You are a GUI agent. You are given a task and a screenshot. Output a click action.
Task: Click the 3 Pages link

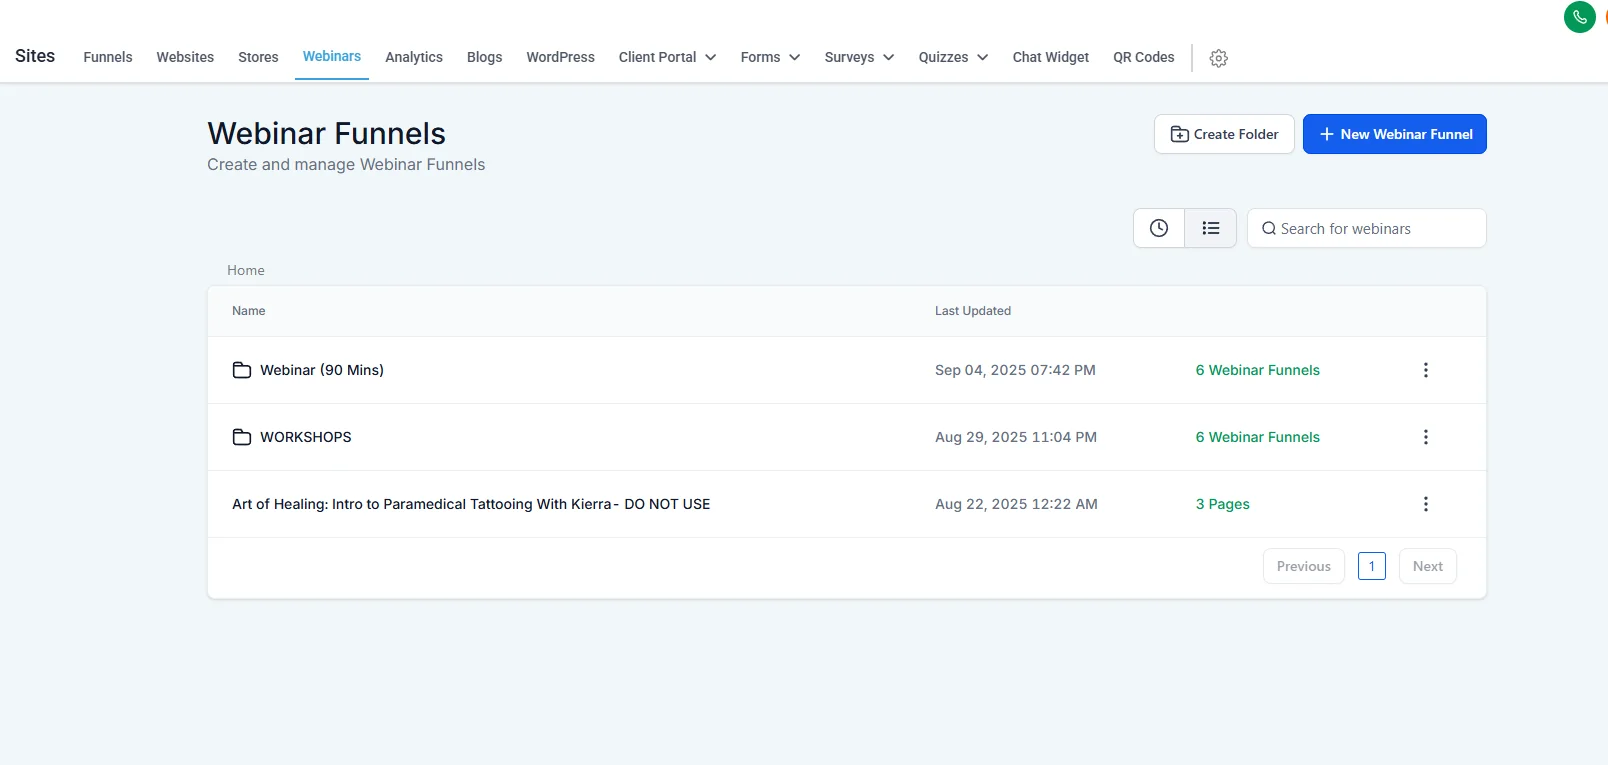[x=1223, y=504]
